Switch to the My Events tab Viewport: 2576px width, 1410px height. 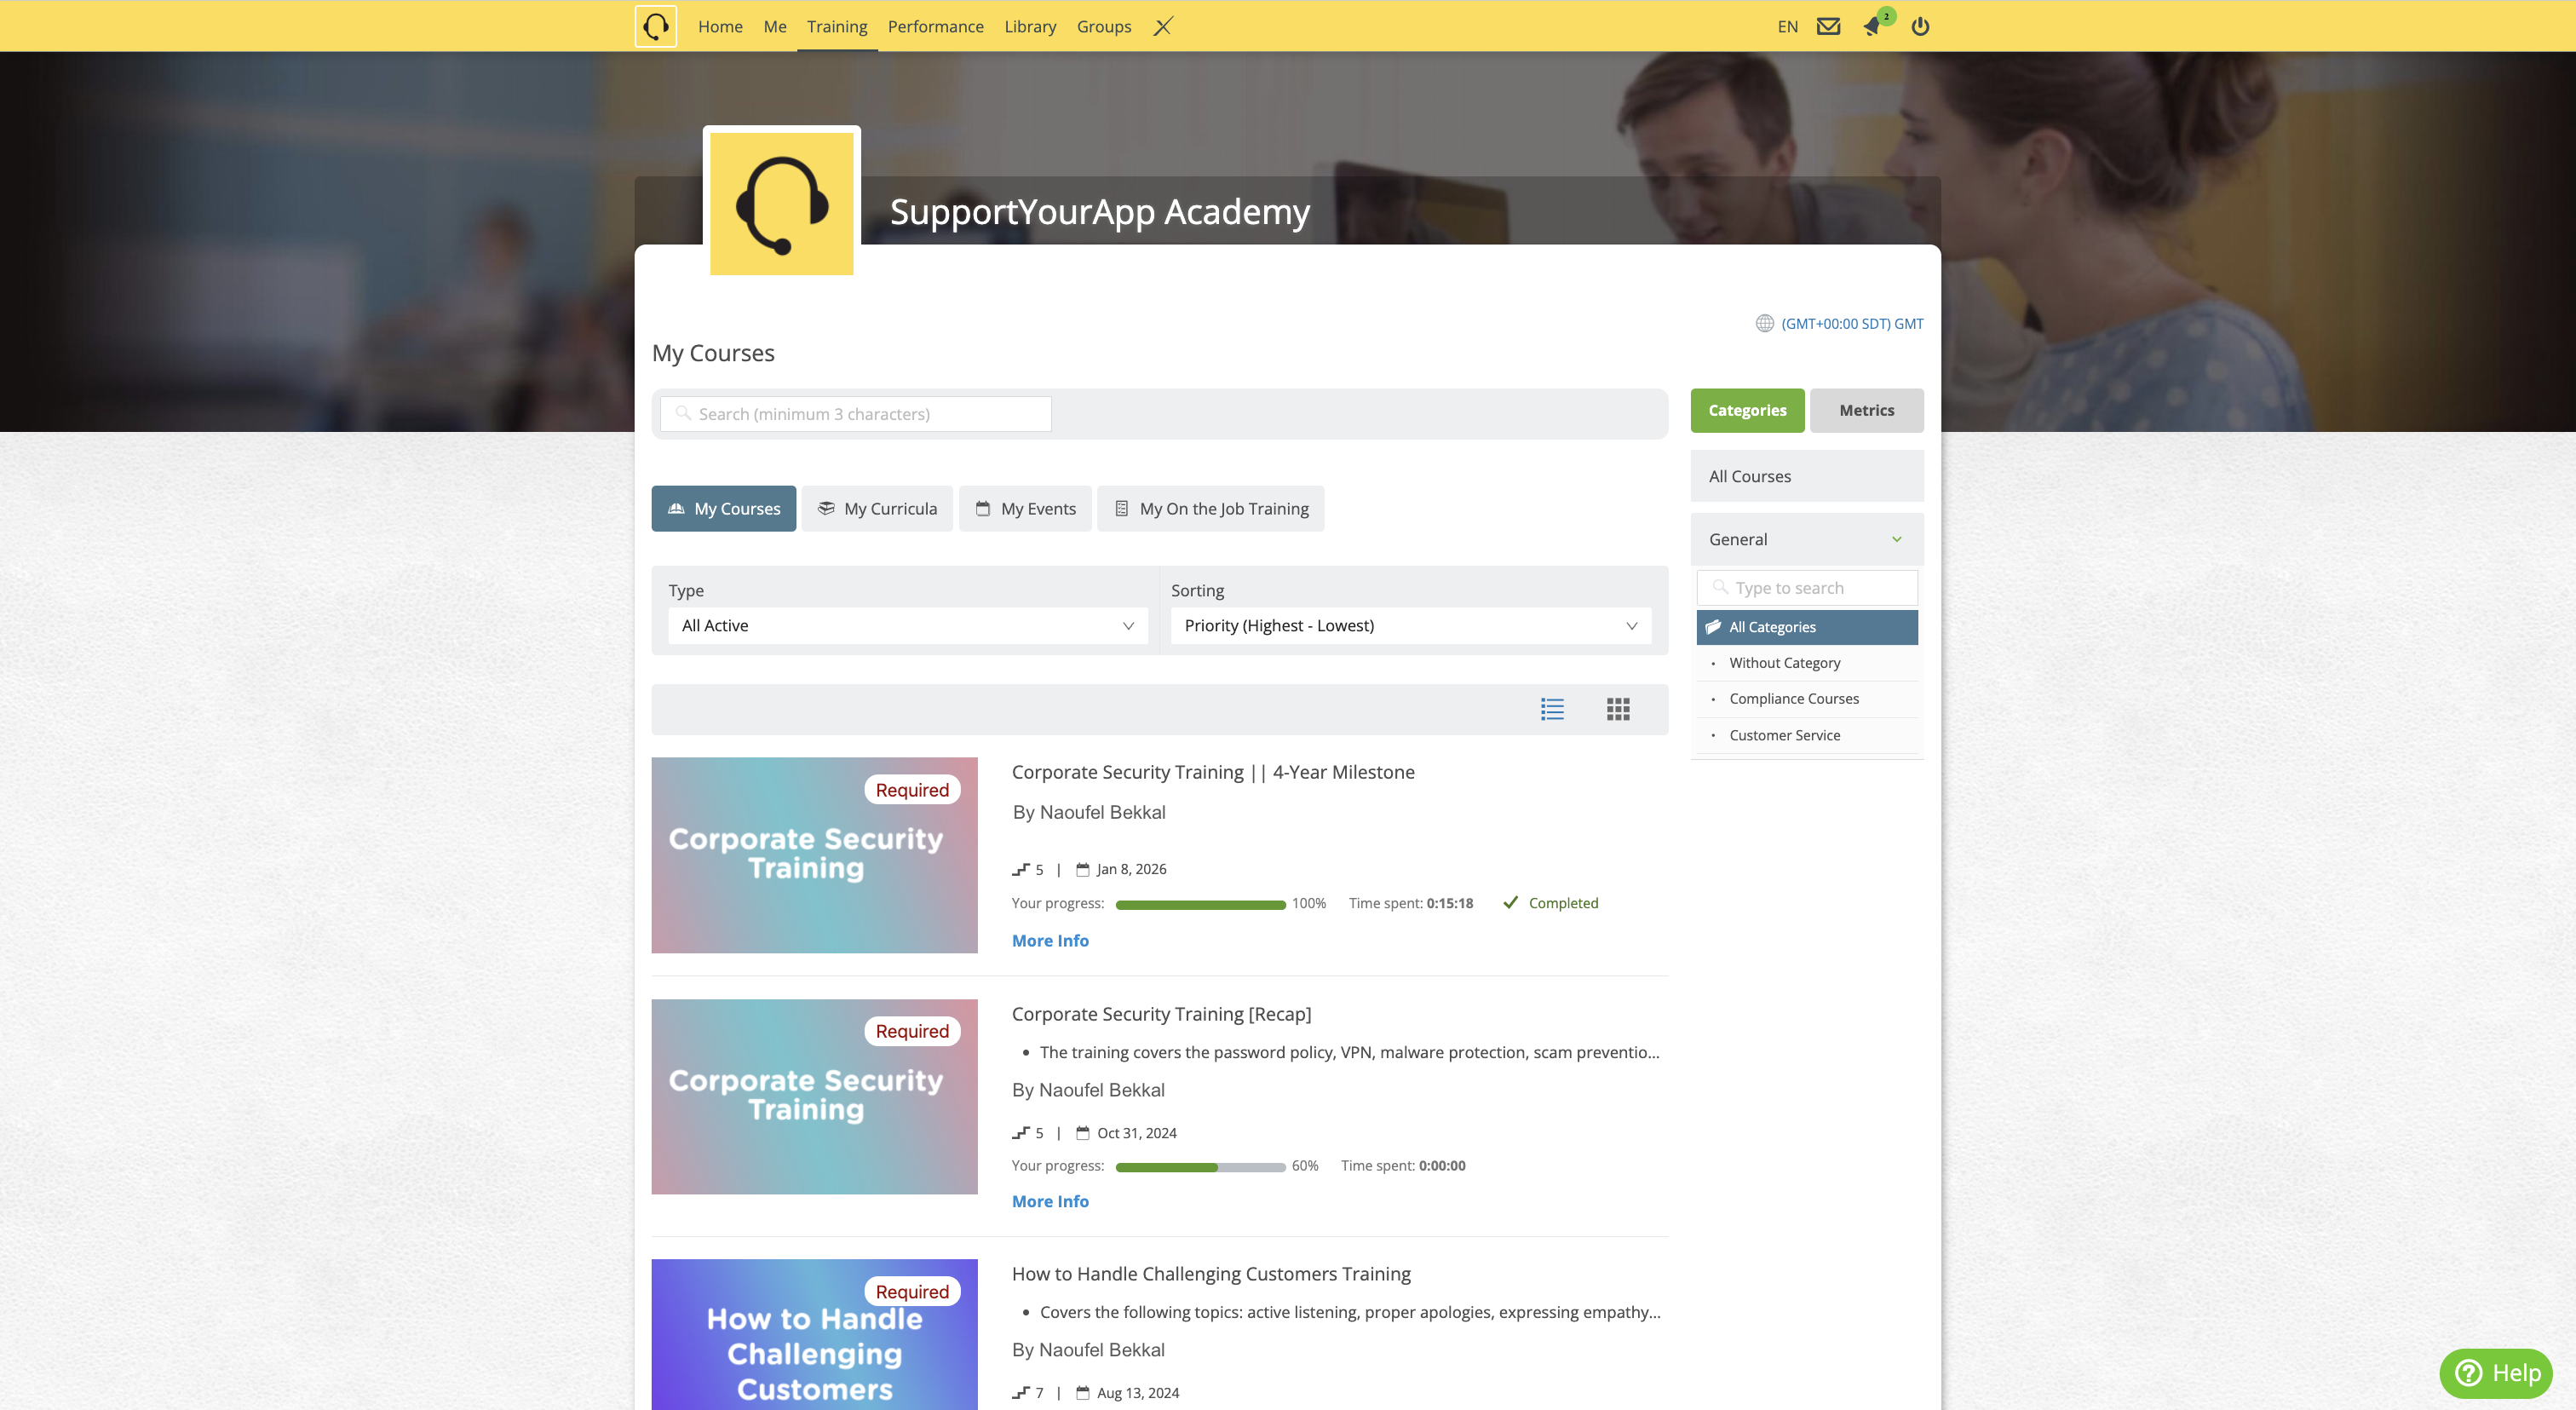click(1025, 508)
